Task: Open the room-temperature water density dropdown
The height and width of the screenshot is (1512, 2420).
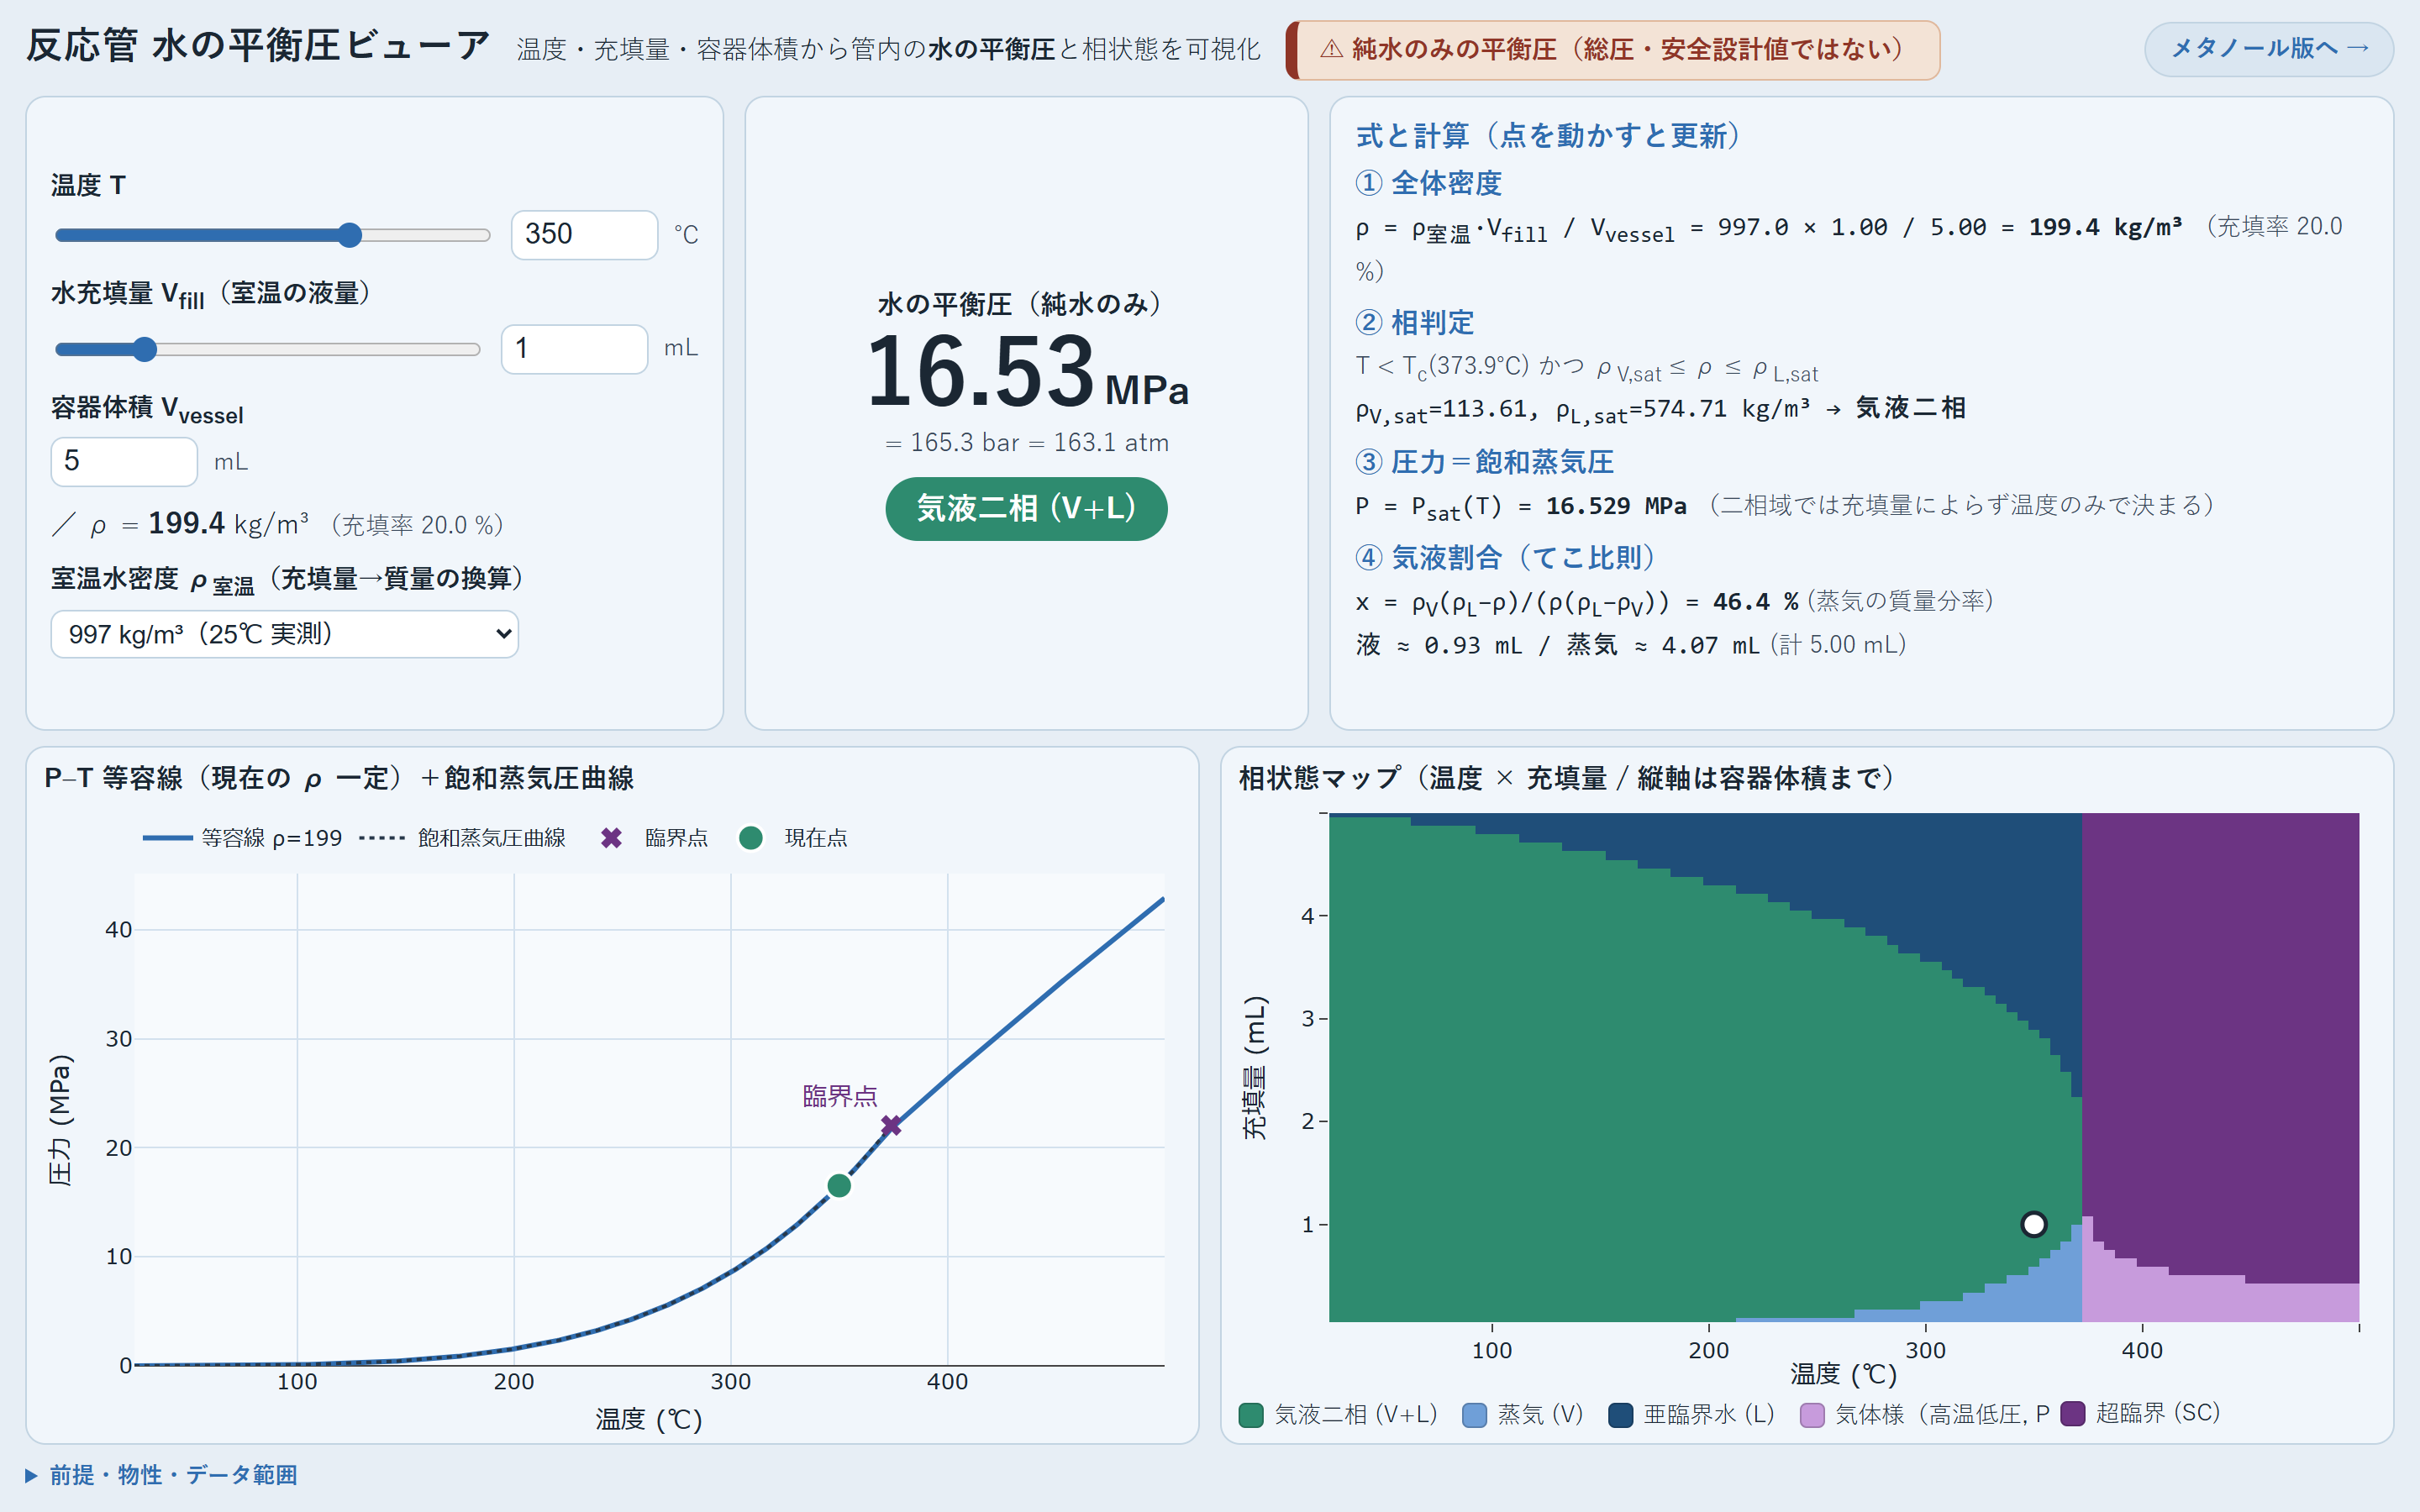Action: coord(285,634)
